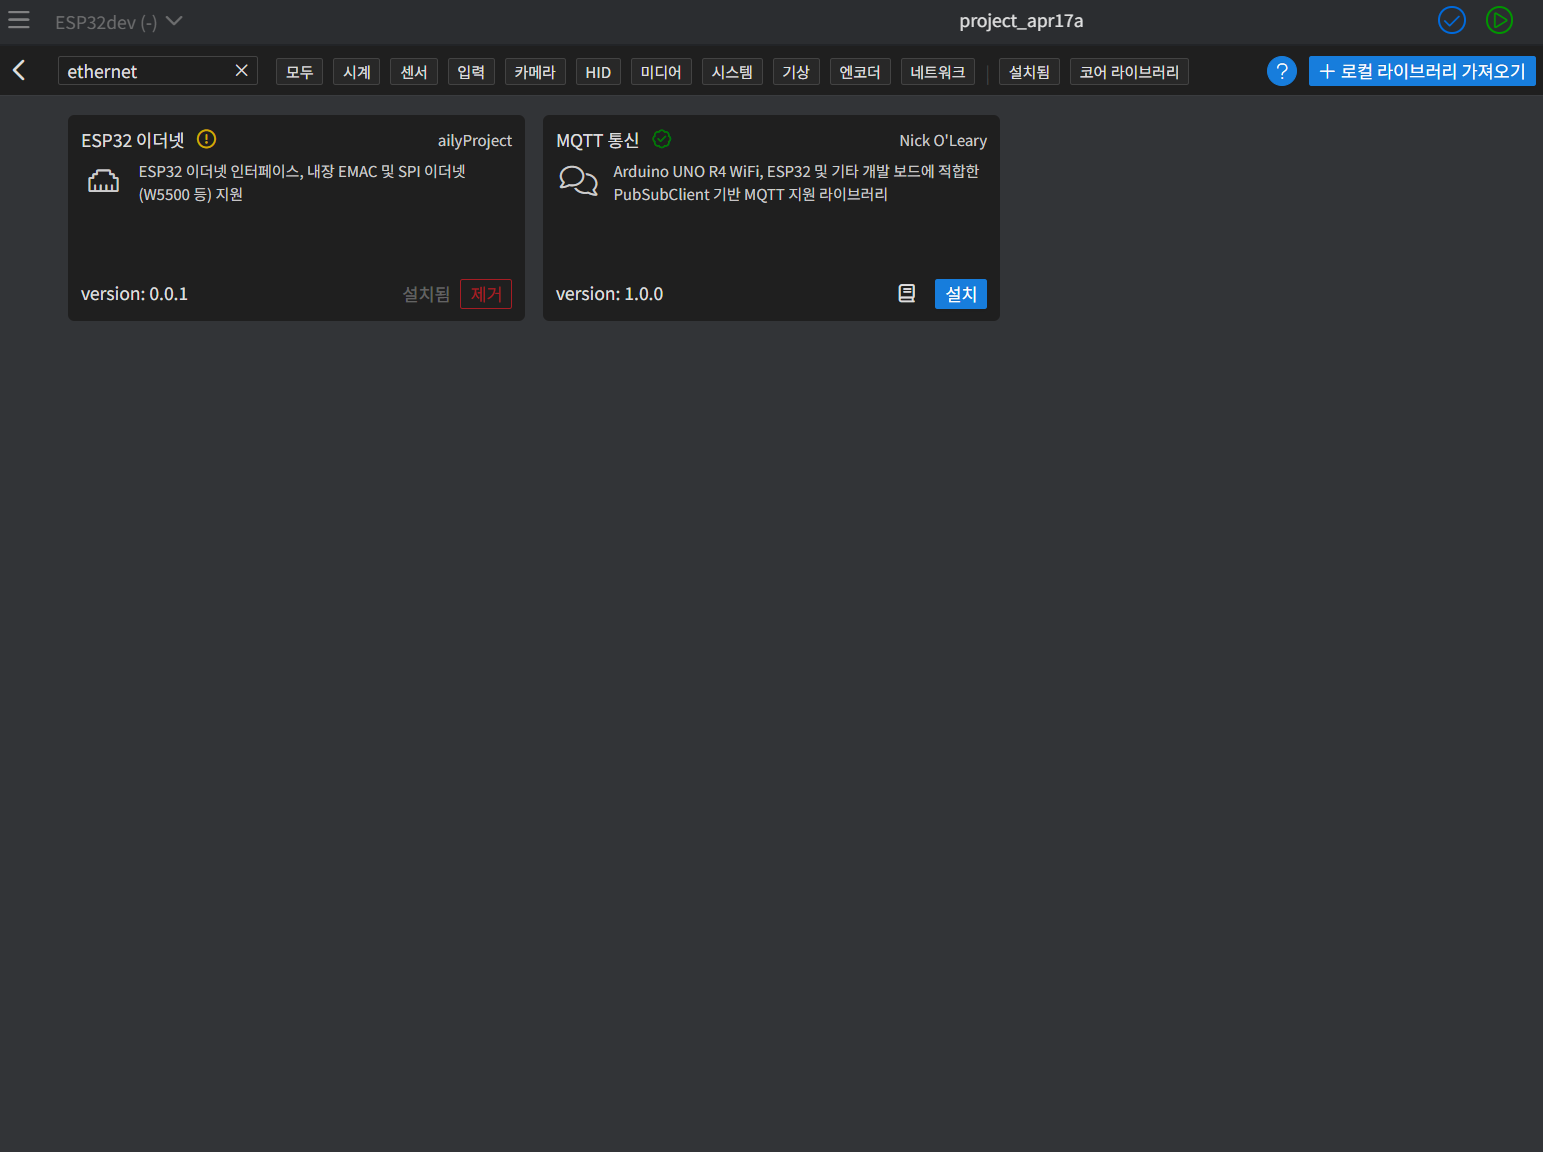Viewport: 1543px width, 1152px height.
Task: Open the blue help question icon
Action: pyautogui.click(x=1281, y=71)
